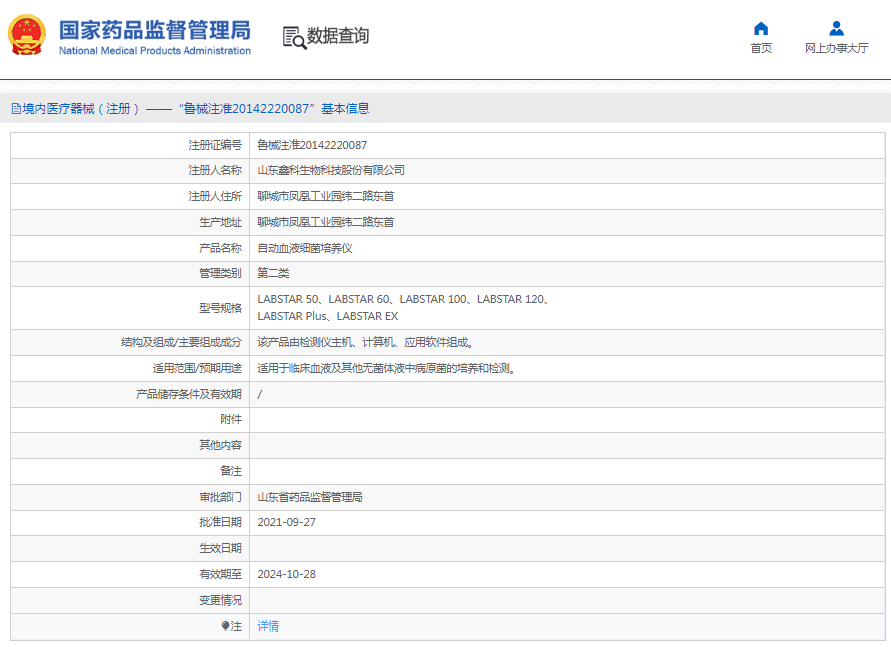Screen dimensions: 891x647
Task: Open the 数据查询 search icon
Action: pyautogui.click(x=294, y=37)
